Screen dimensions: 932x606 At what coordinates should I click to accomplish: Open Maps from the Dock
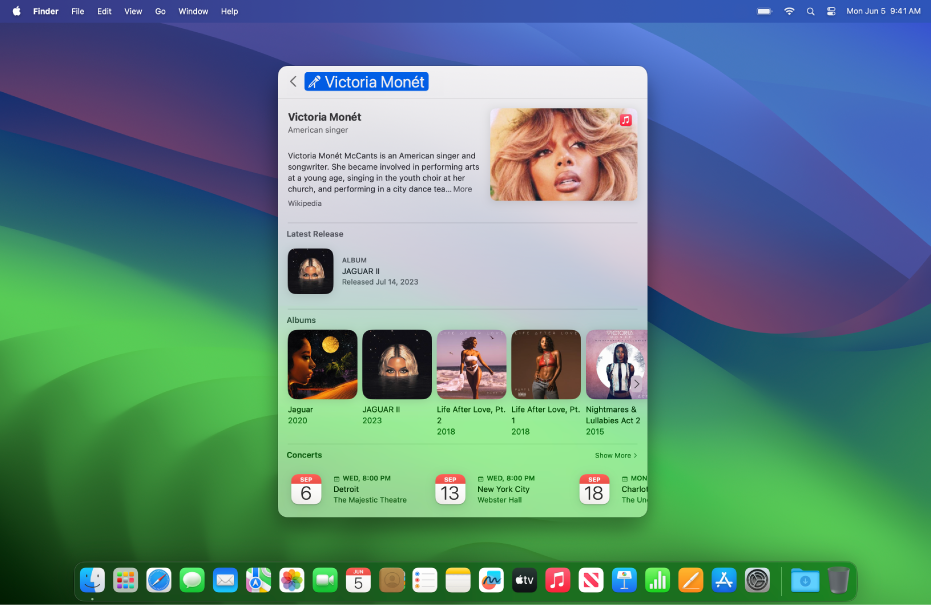(x=259, y=580)
